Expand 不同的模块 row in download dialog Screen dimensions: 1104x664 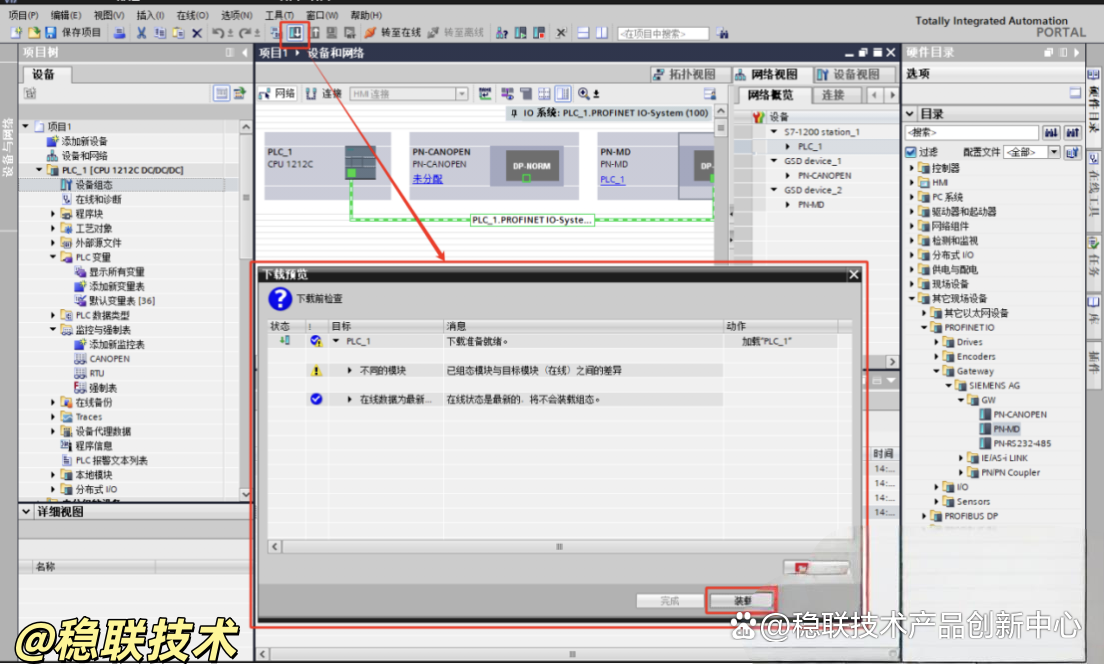pyautogui.click(x=350, y=370)
